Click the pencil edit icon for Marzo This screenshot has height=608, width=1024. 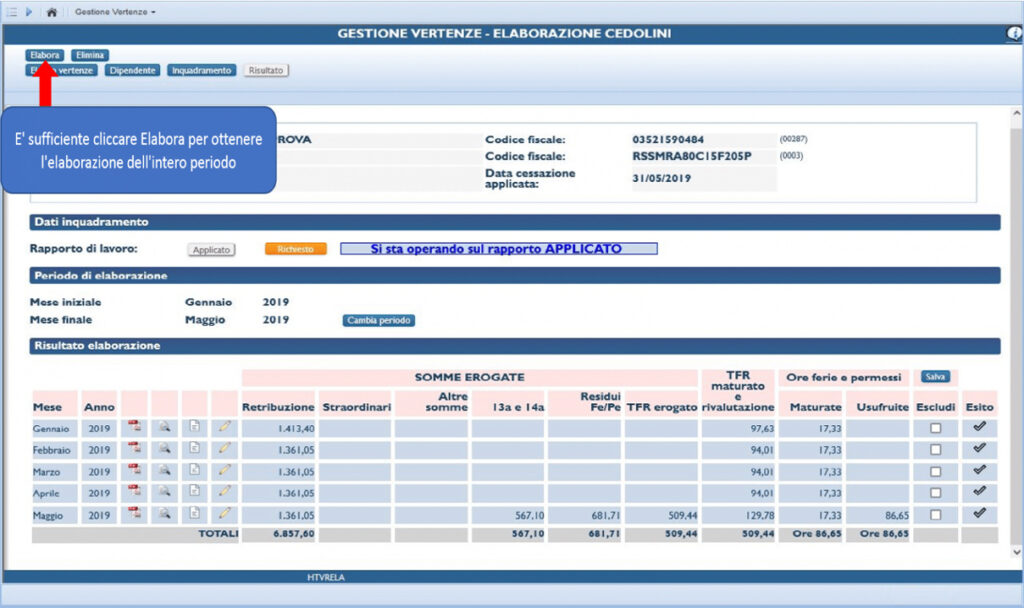coord(225,470)
